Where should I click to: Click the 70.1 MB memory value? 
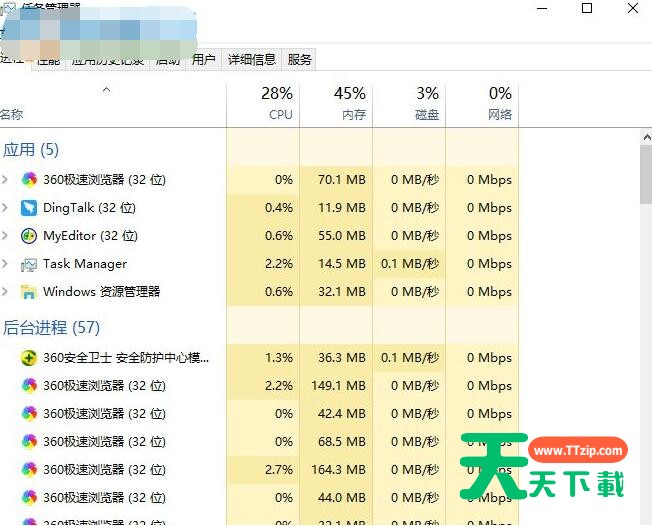342,180
